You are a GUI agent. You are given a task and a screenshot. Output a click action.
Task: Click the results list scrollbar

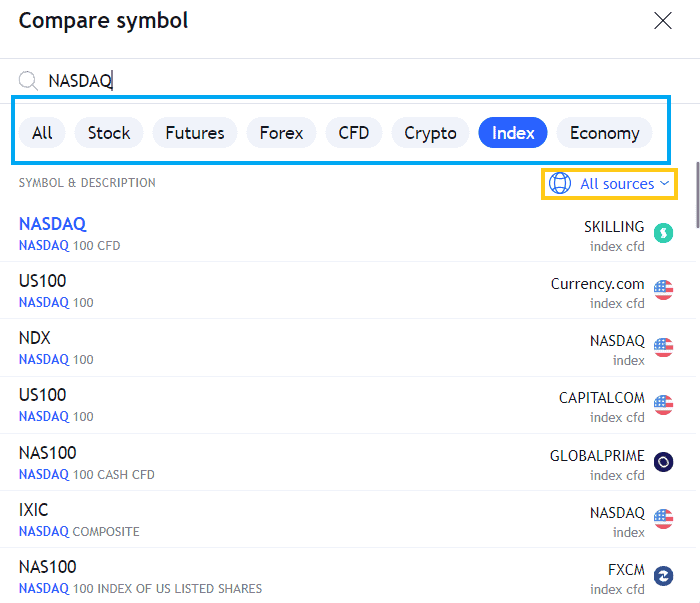click(697, 195)
